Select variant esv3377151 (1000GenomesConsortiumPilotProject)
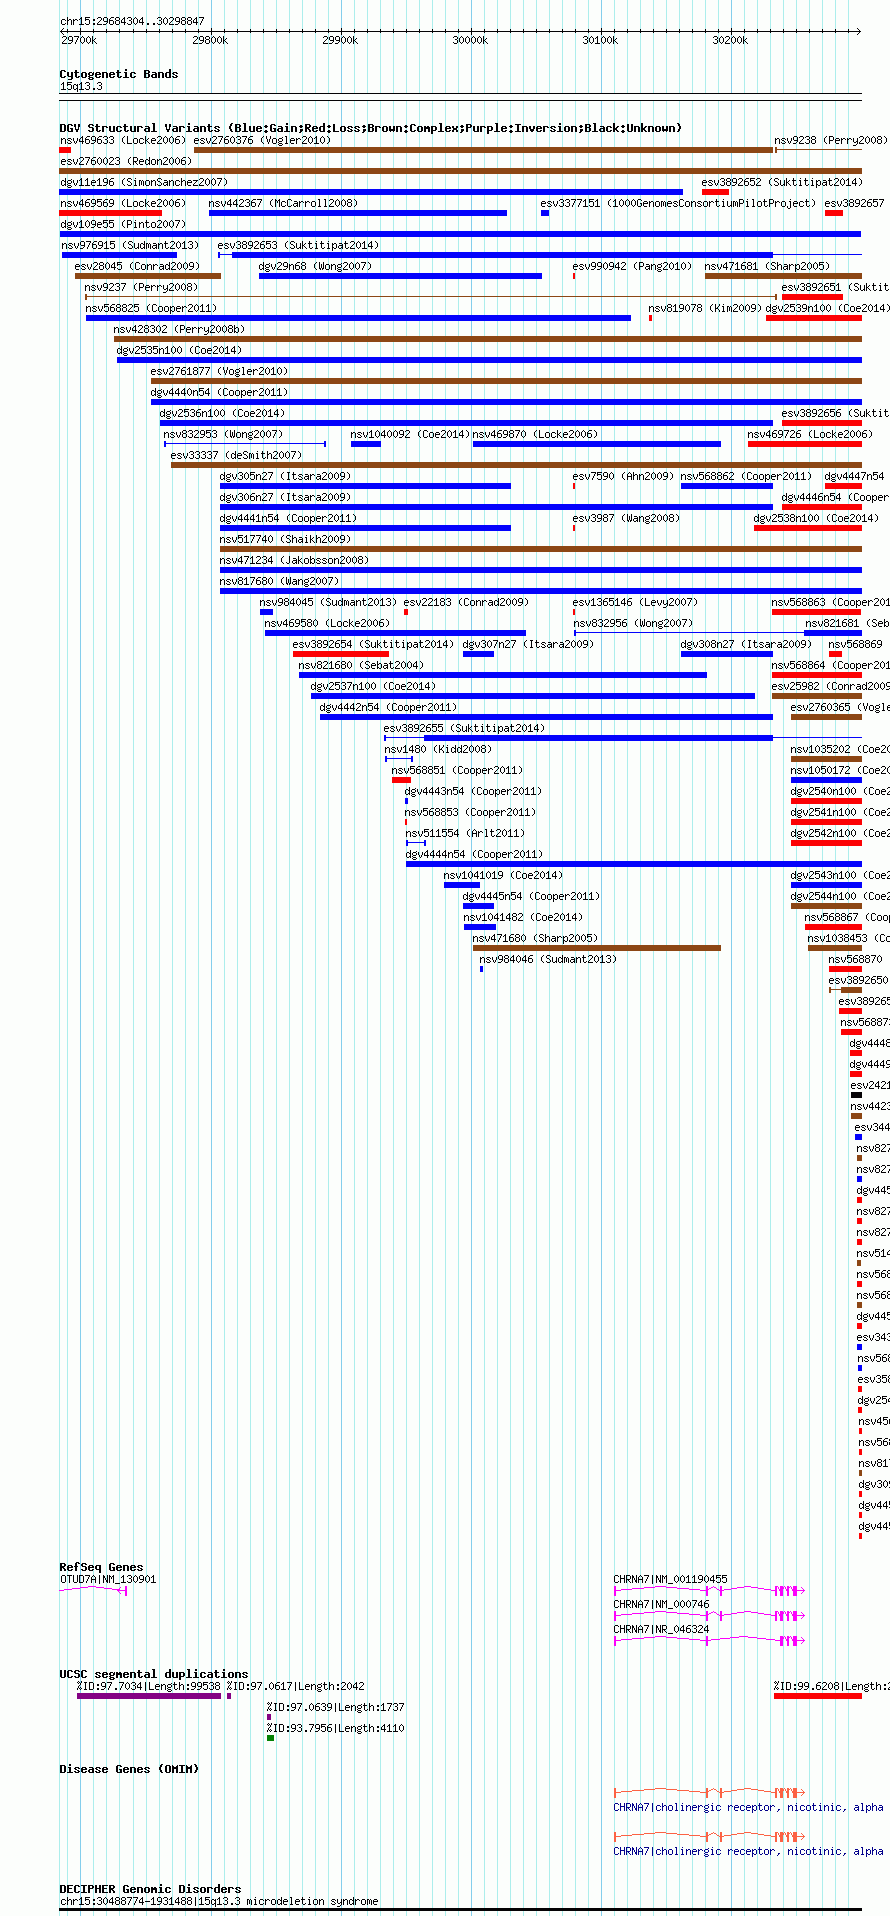 click(678, 204)
